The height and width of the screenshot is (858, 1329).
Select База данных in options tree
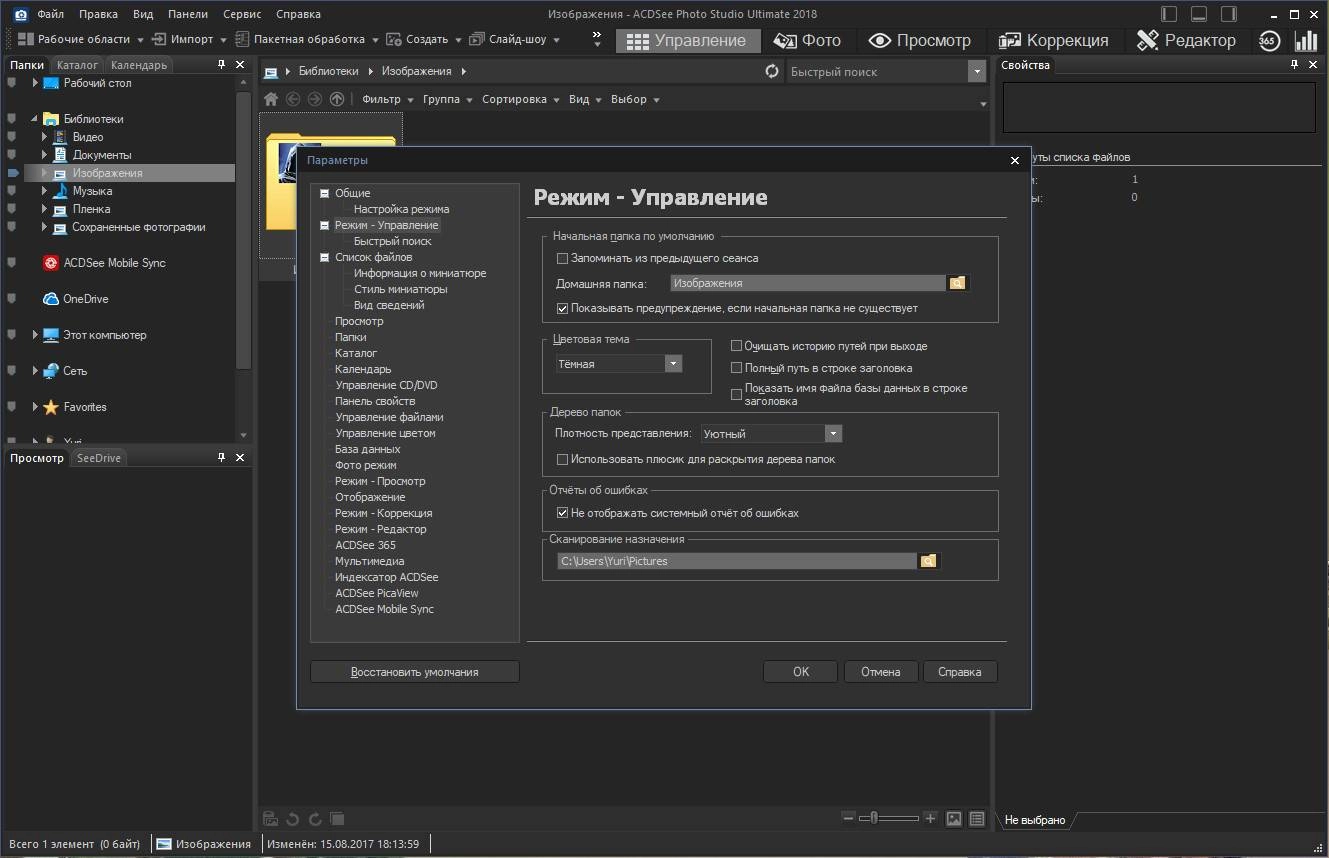pos(368,449)
